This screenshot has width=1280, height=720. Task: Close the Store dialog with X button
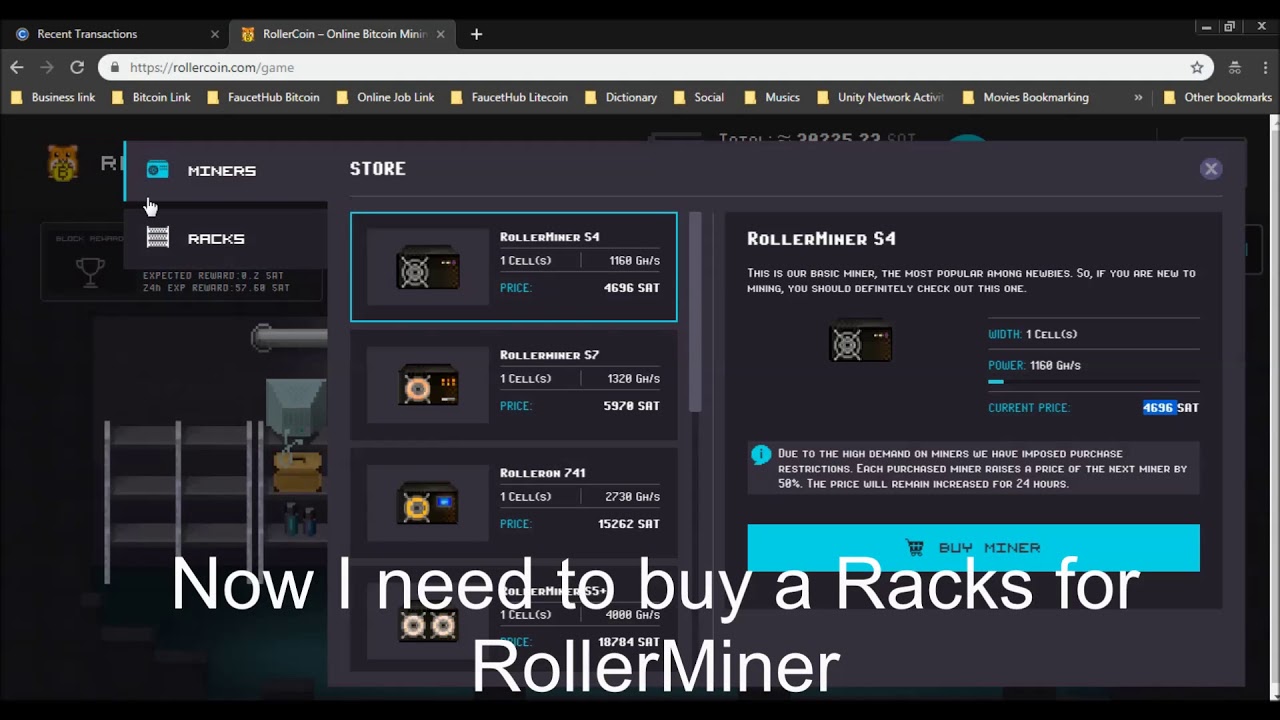(x=1211, y=169)
